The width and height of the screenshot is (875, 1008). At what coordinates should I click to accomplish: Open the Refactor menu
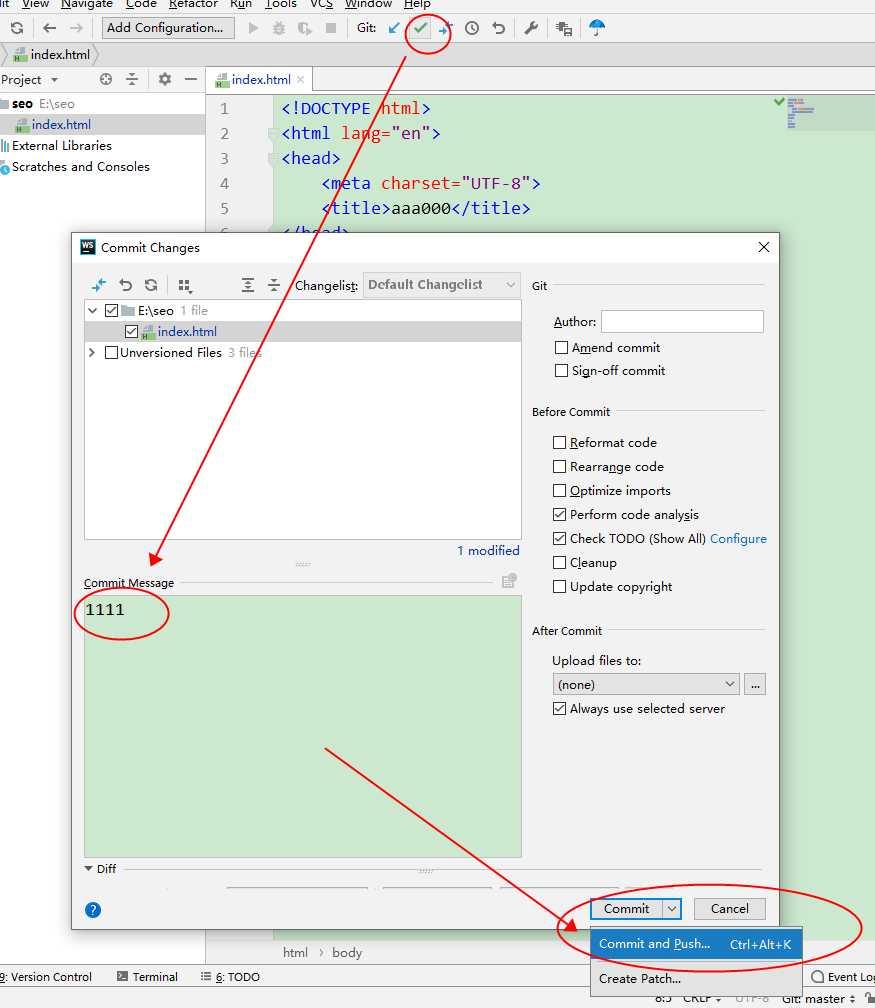(193, 4)
